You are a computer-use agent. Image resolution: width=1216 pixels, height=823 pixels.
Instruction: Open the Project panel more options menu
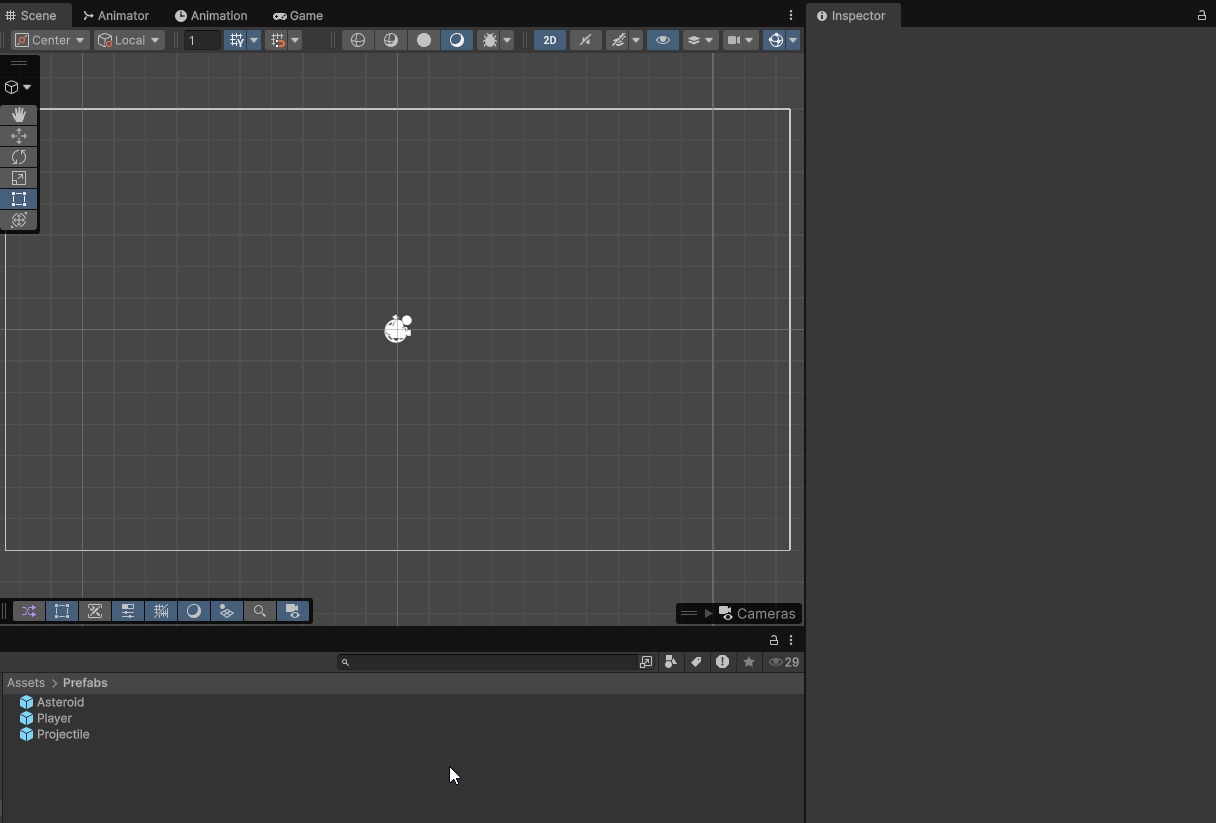[x=791, y=640]
